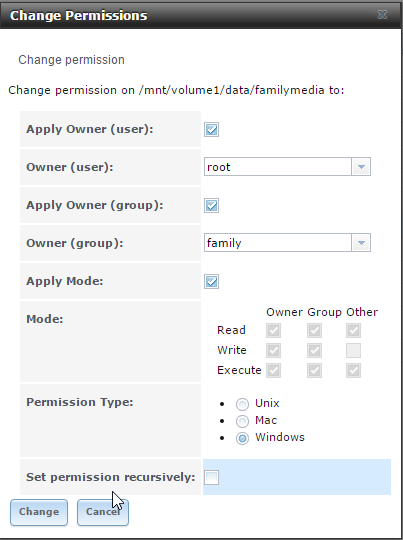
Task: Click the Change button
Action: 39,512
